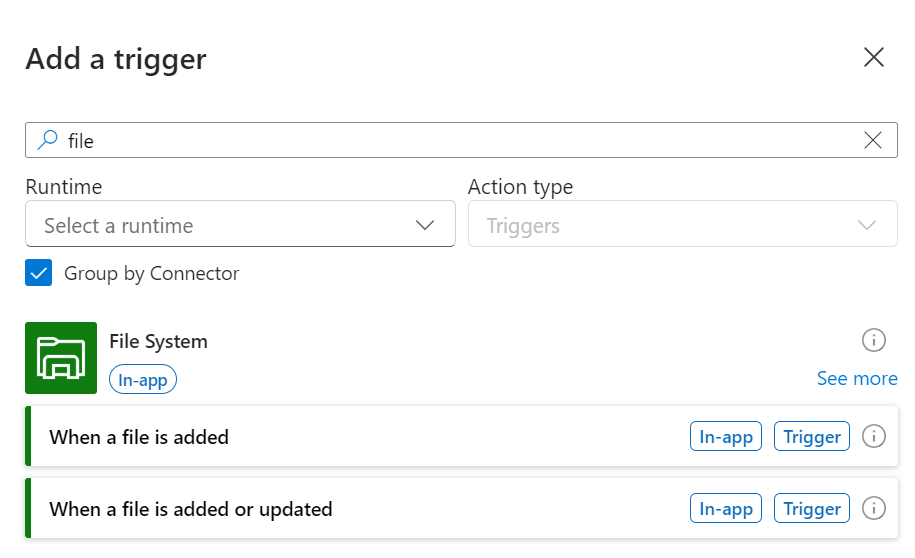The image size is (915, 558).
Task: Click the info icon beside File System
Action: coord(873,341)
